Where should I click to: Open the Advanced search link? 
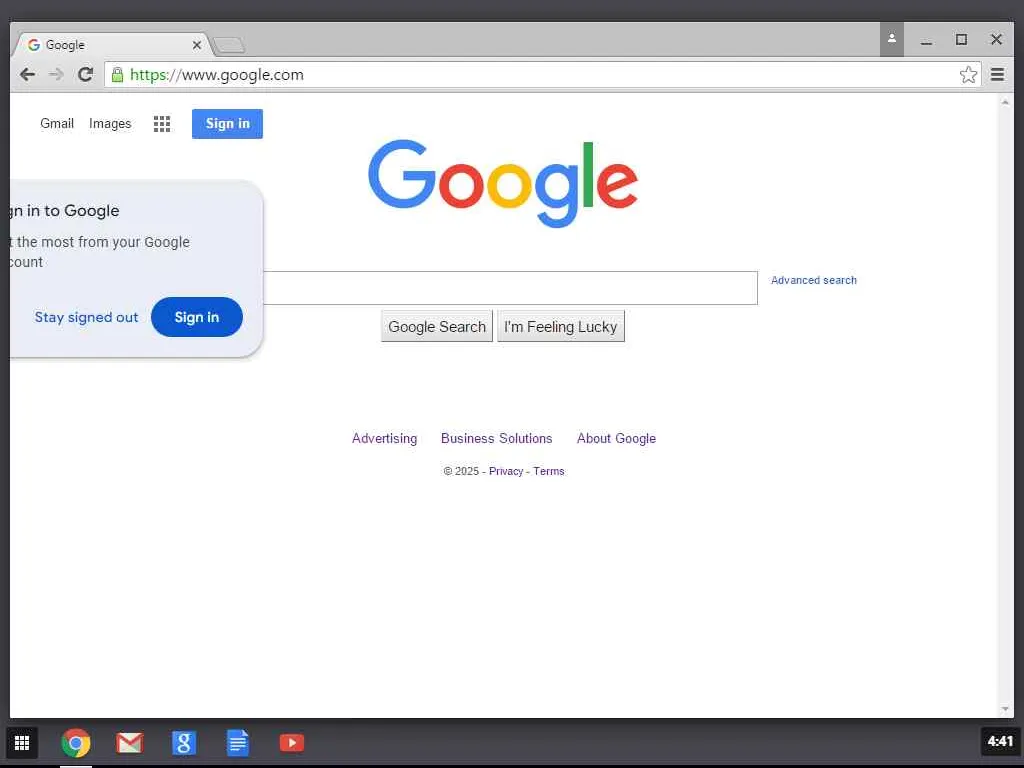point(814,280)
